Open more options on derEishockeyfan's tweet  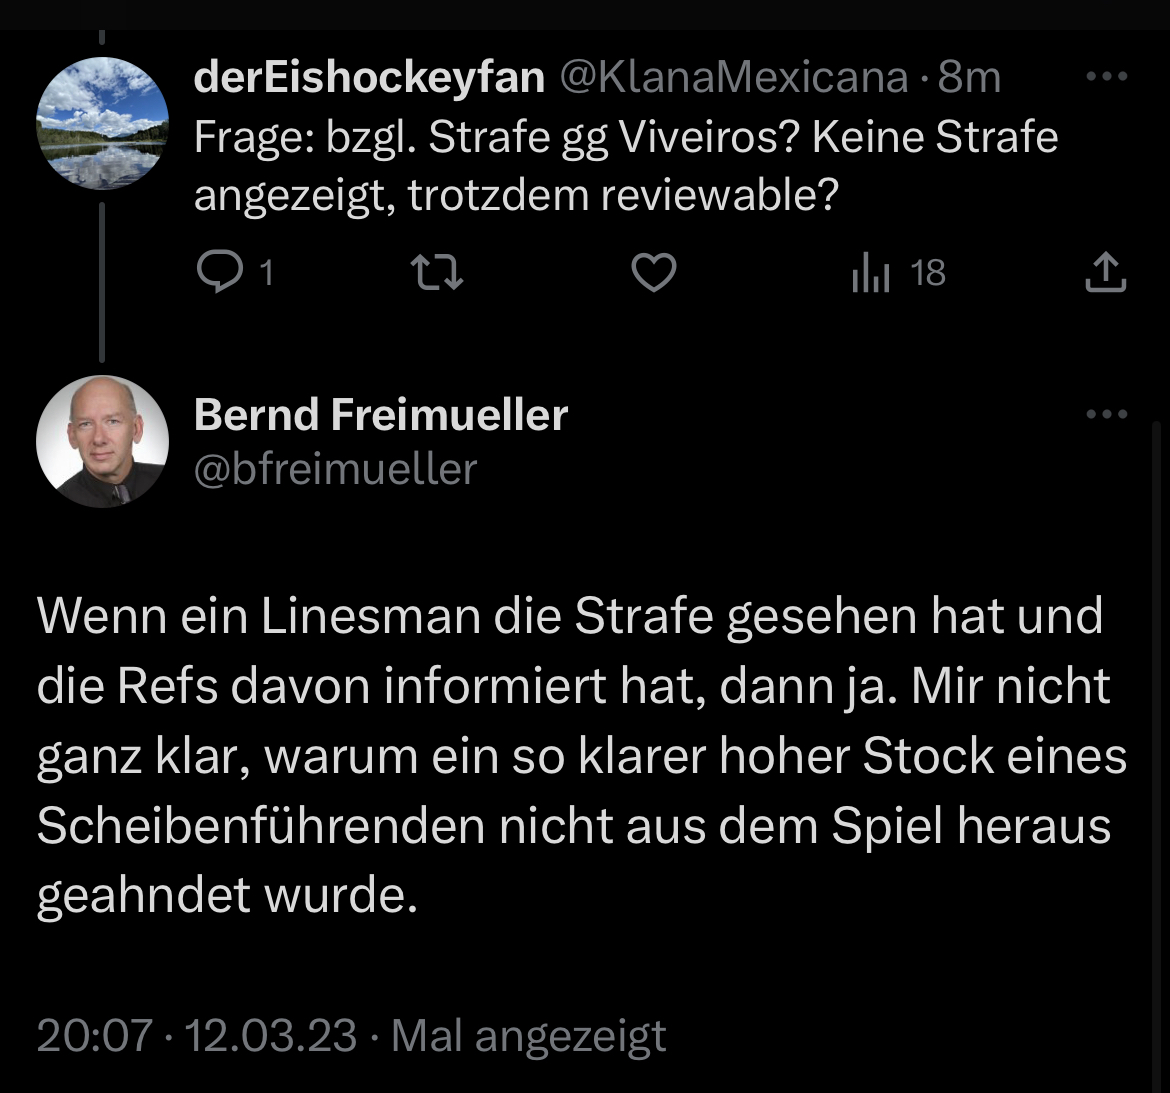pyautogui.click(x=1106, y=76)
